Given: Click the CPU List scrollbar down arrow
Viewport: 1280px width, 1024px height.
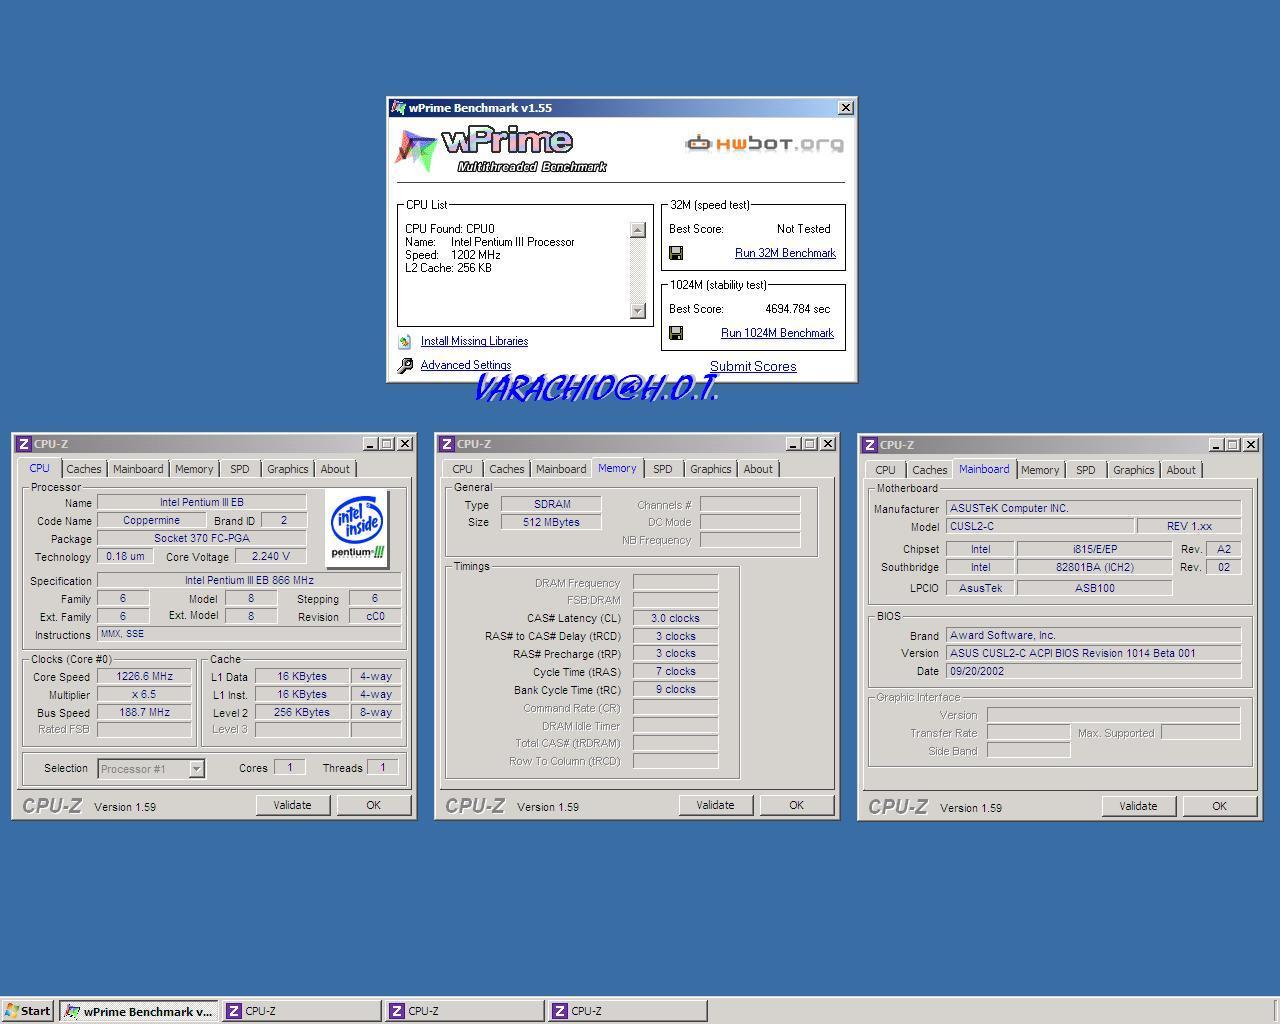Looking at the screenshot, I should pyautogui.click(x=638, y=311).
